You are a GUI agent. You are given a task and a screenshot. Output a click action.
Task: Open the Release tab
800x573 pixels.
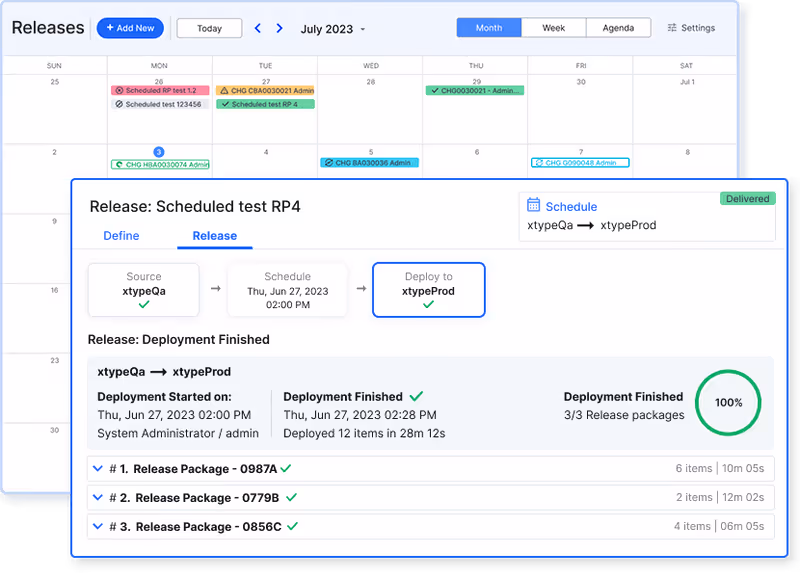tap(215, 236)
